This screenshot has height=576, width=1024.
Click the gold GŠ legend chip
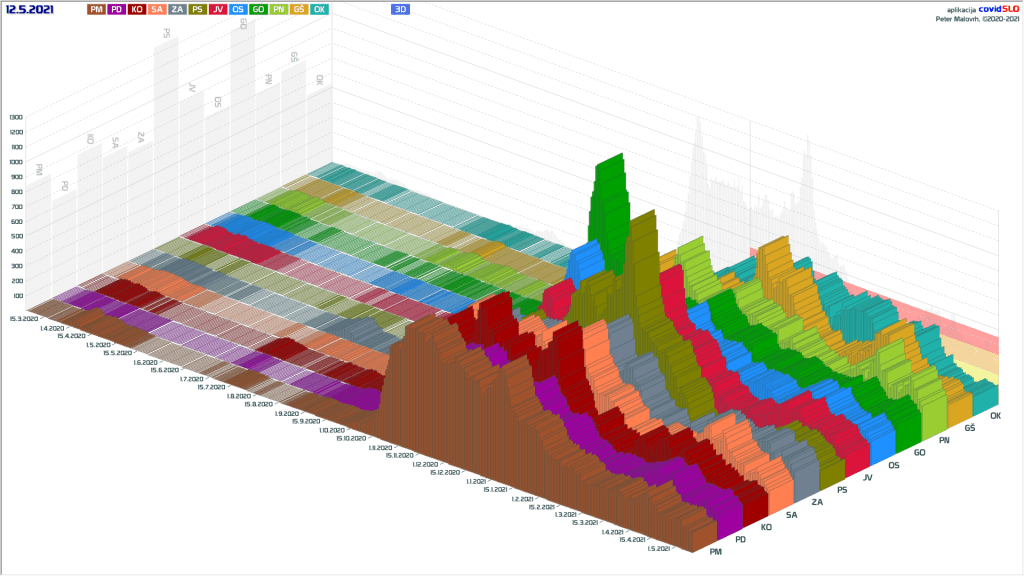point(299,9)
